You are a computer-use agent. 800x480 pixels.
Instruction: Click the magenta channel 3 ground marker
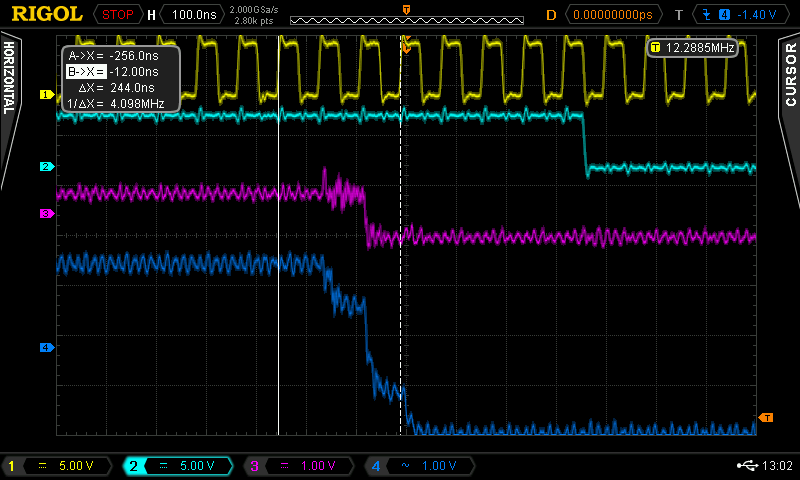click(46, 213)
